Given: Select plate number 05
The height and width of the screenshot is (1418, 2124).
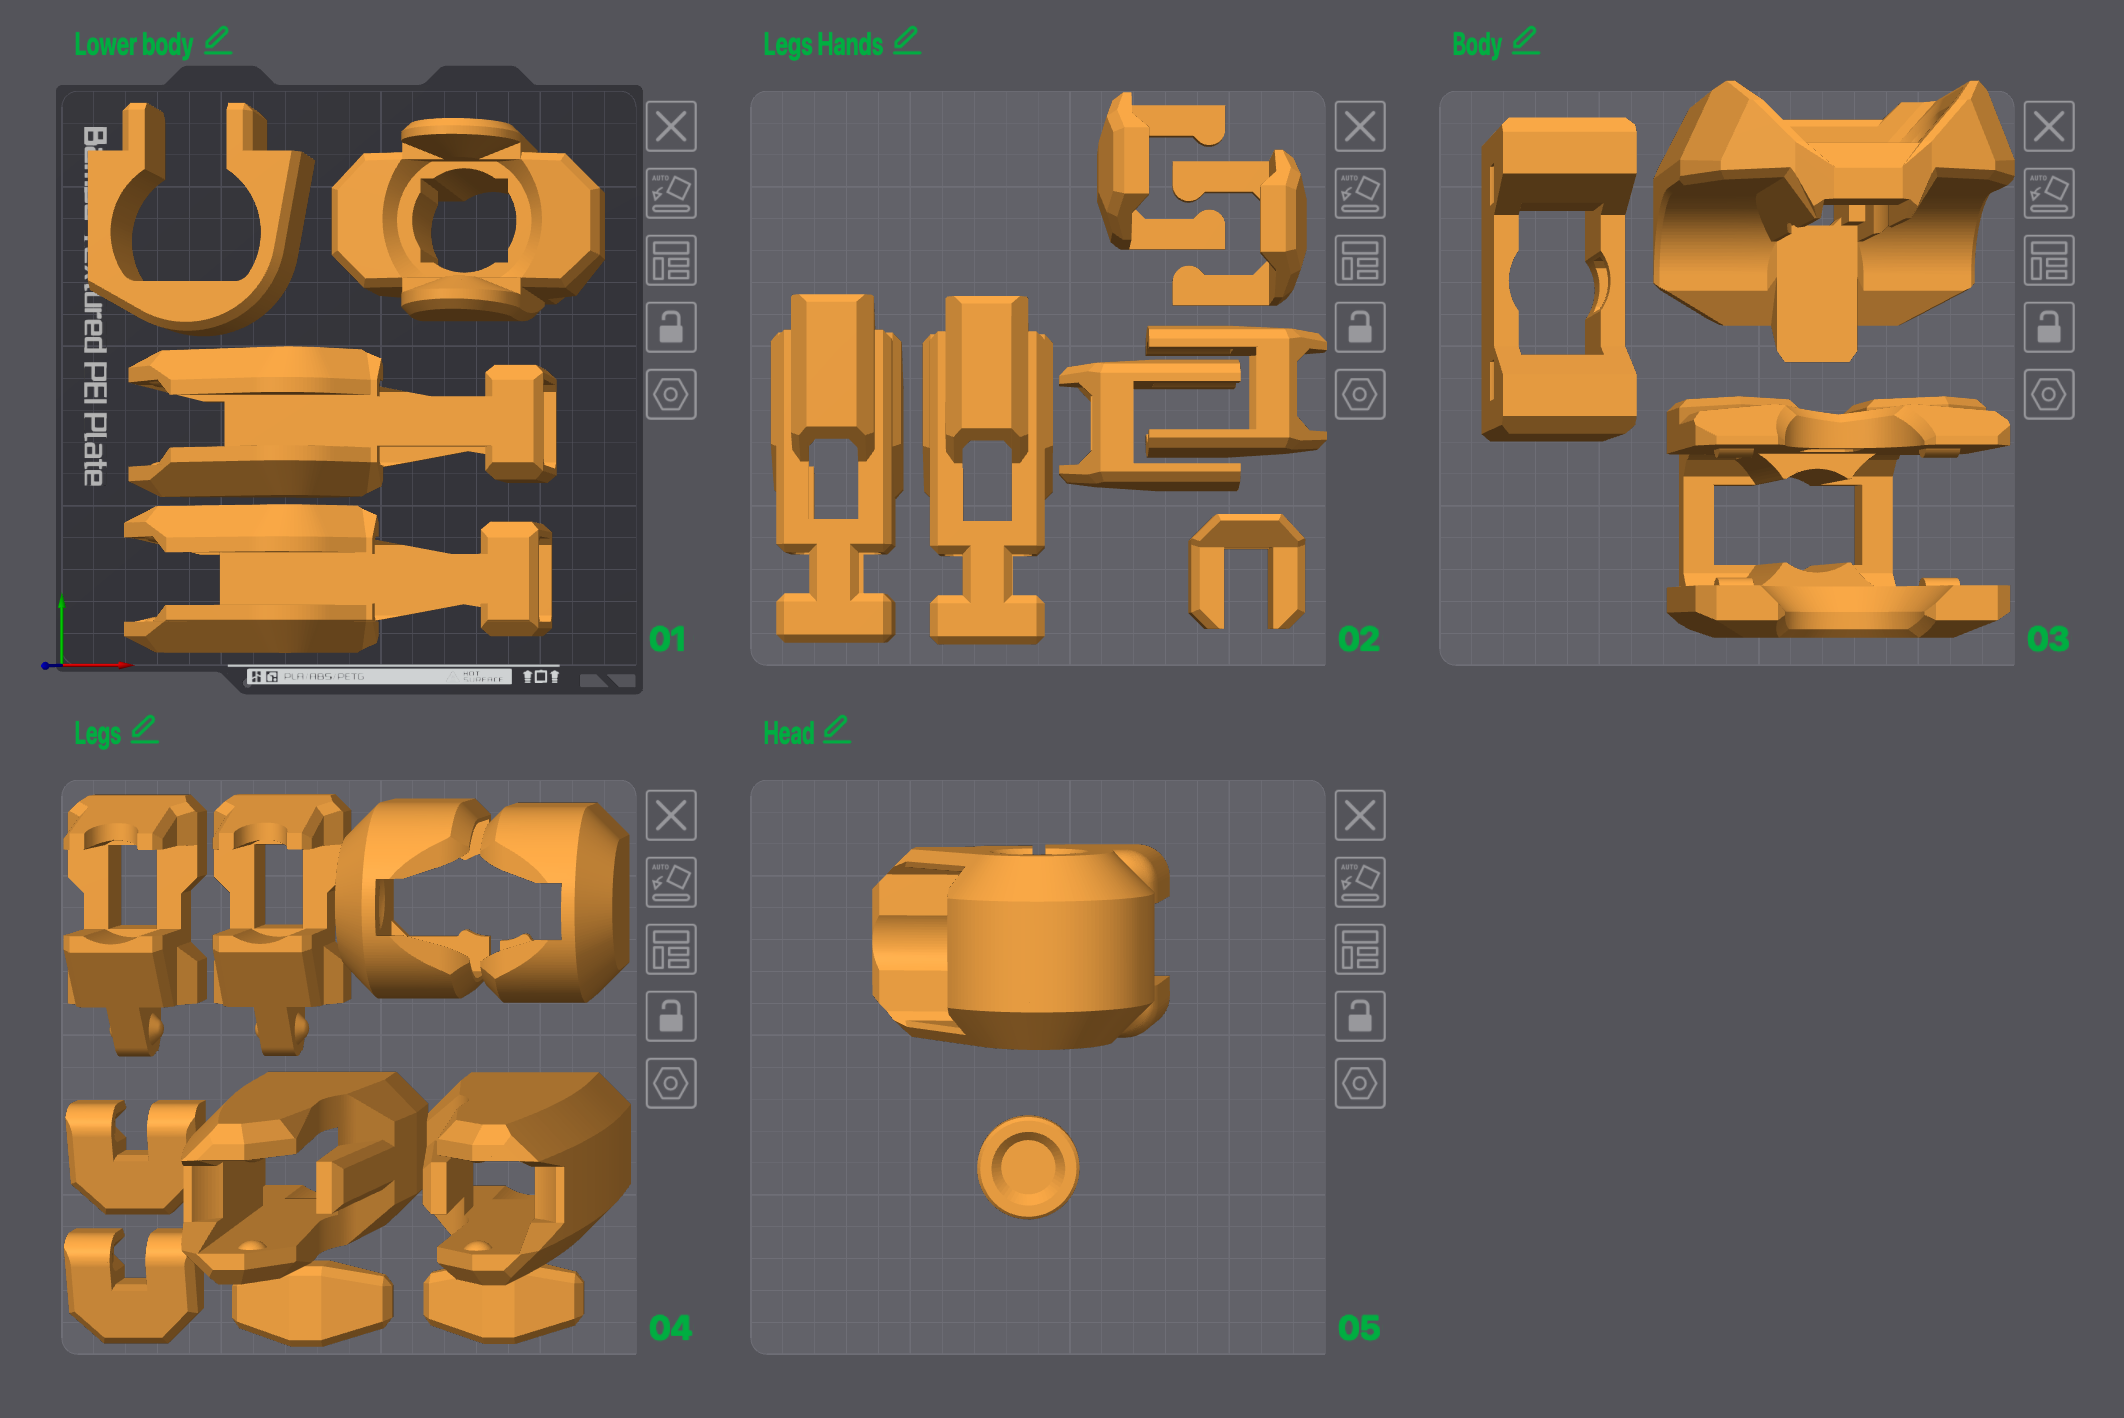Looking at the screenshot, I should (1359, 1328).
